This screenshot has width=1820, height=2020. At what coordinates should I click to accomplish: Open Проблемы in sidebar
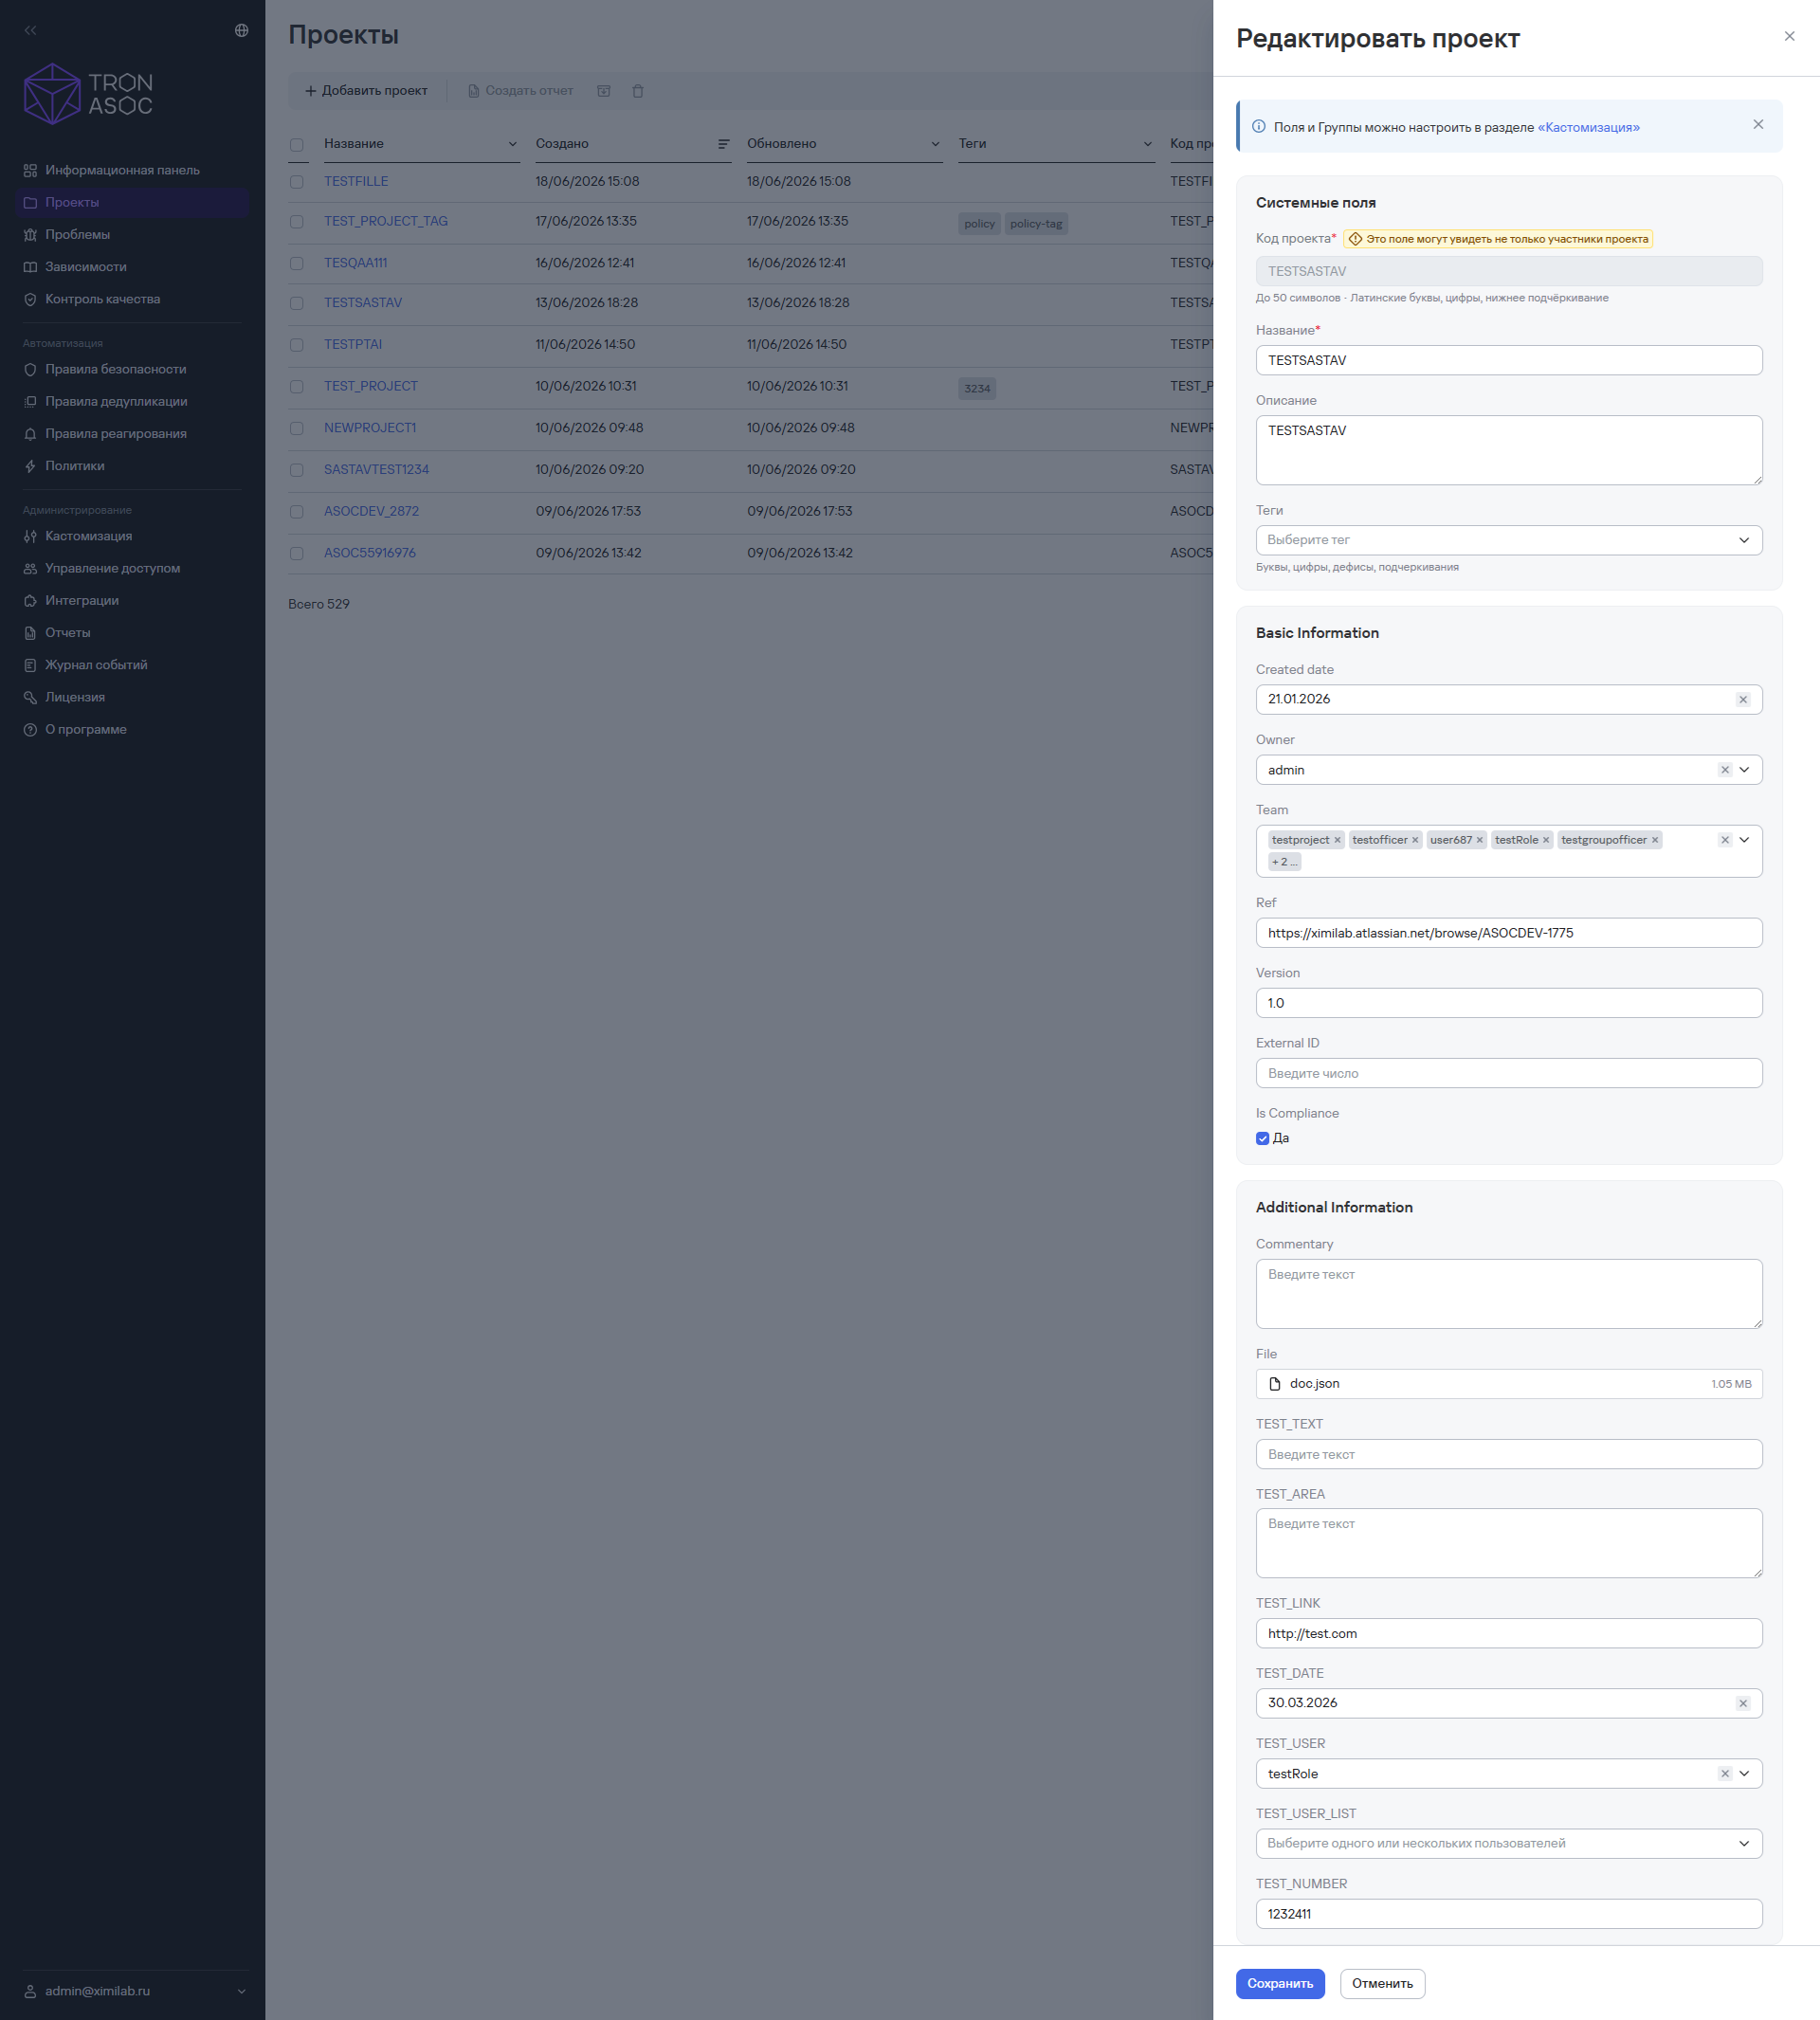point(132,235)
